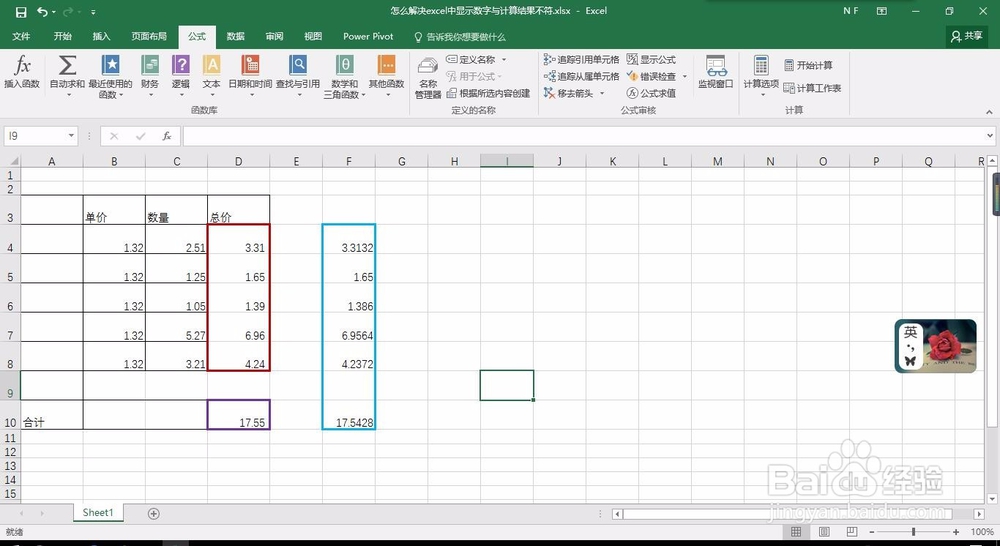Click into the formula bar input
This screenshot has width=1000, height=546.
(x=584, y=136)
